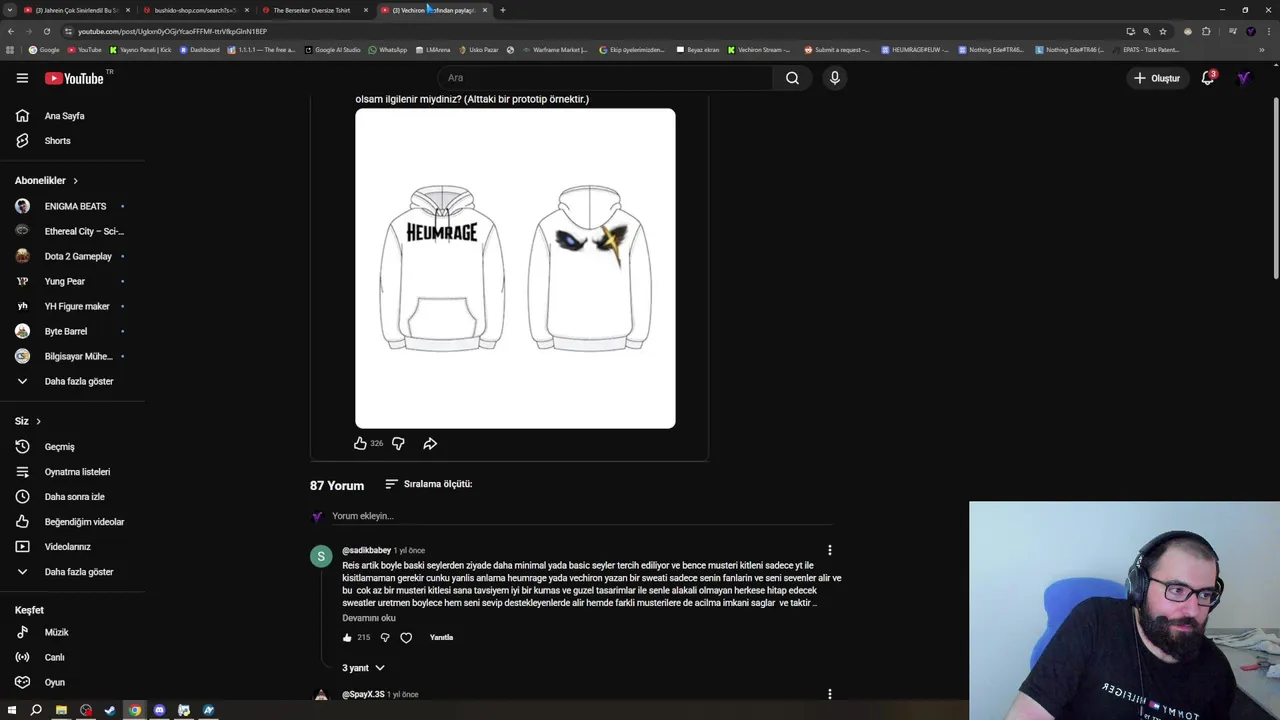Open more options for @sadikbabey comment
The height and width of the screenshot is (720, 1280).
pos(829,550)
